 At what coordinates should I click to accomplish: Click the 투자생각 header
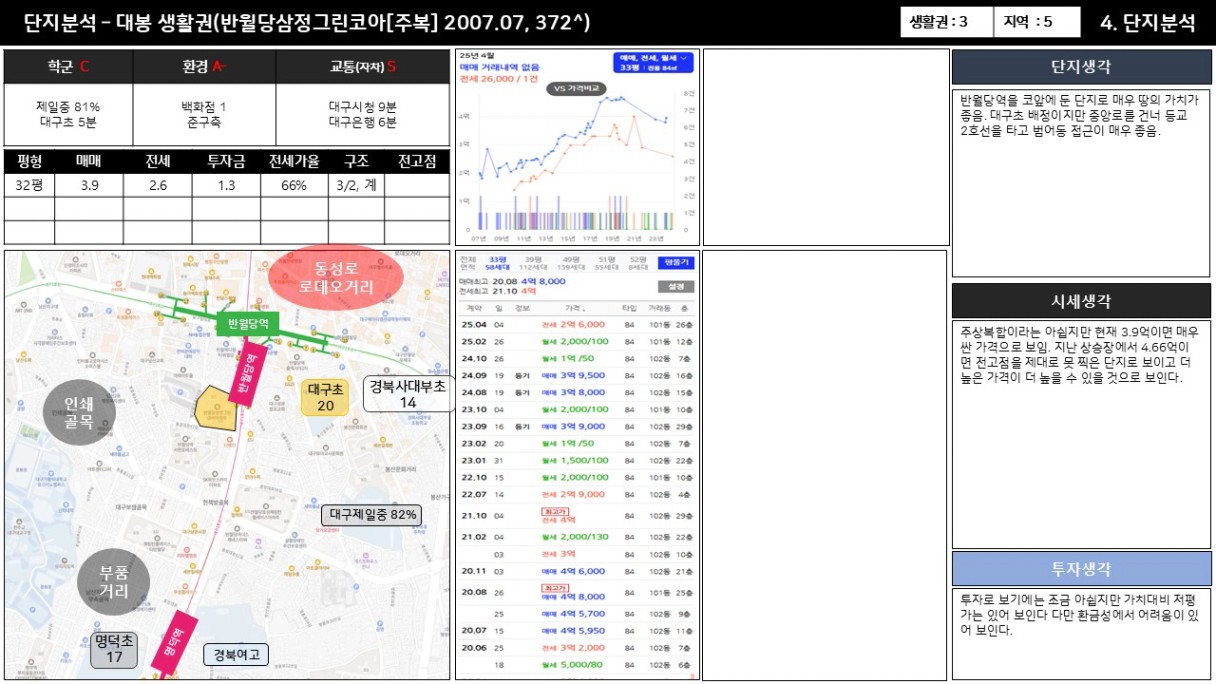[x=1080, y=569]
